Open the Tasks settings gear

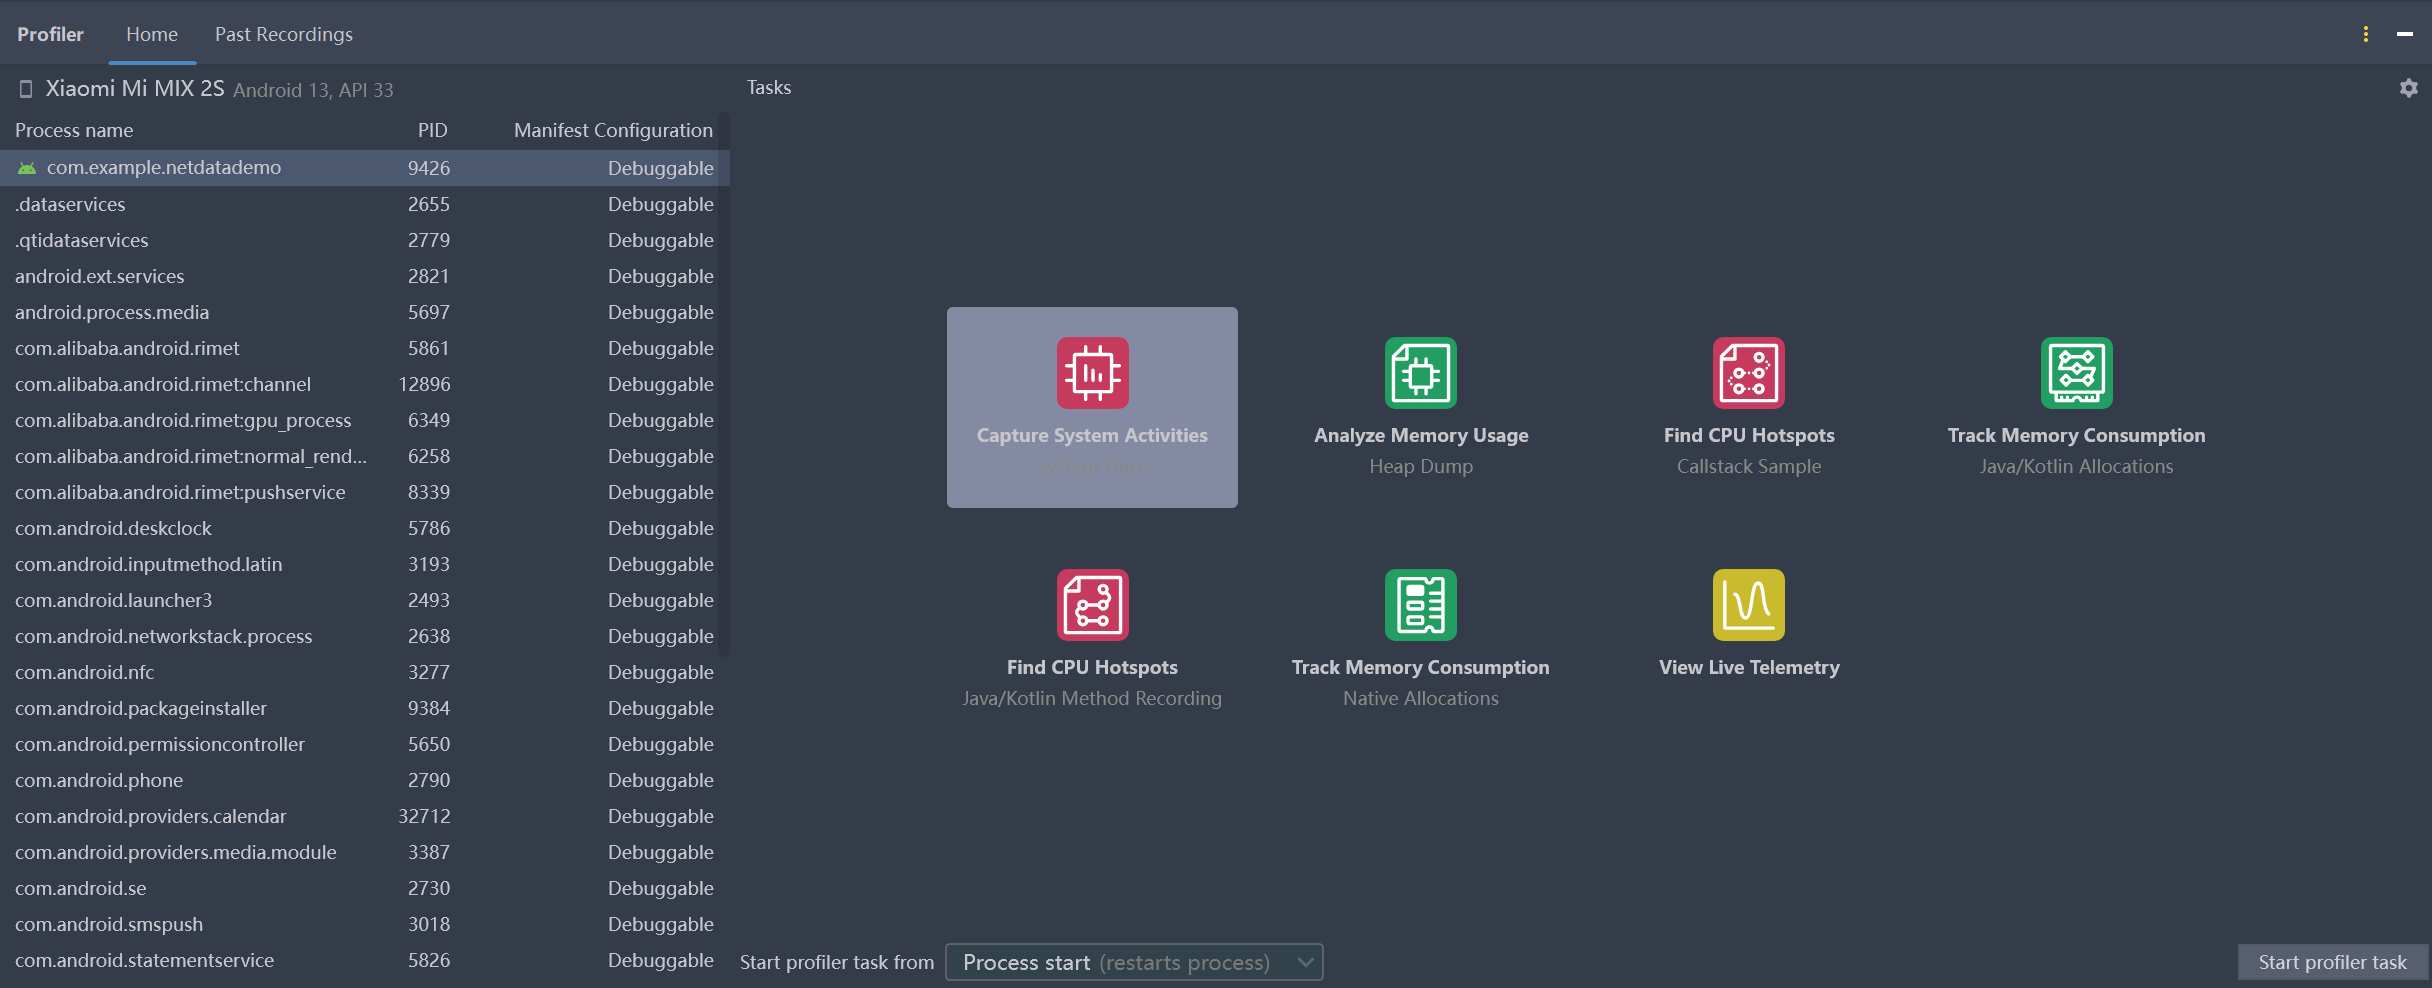click(x=2409, y=88)
